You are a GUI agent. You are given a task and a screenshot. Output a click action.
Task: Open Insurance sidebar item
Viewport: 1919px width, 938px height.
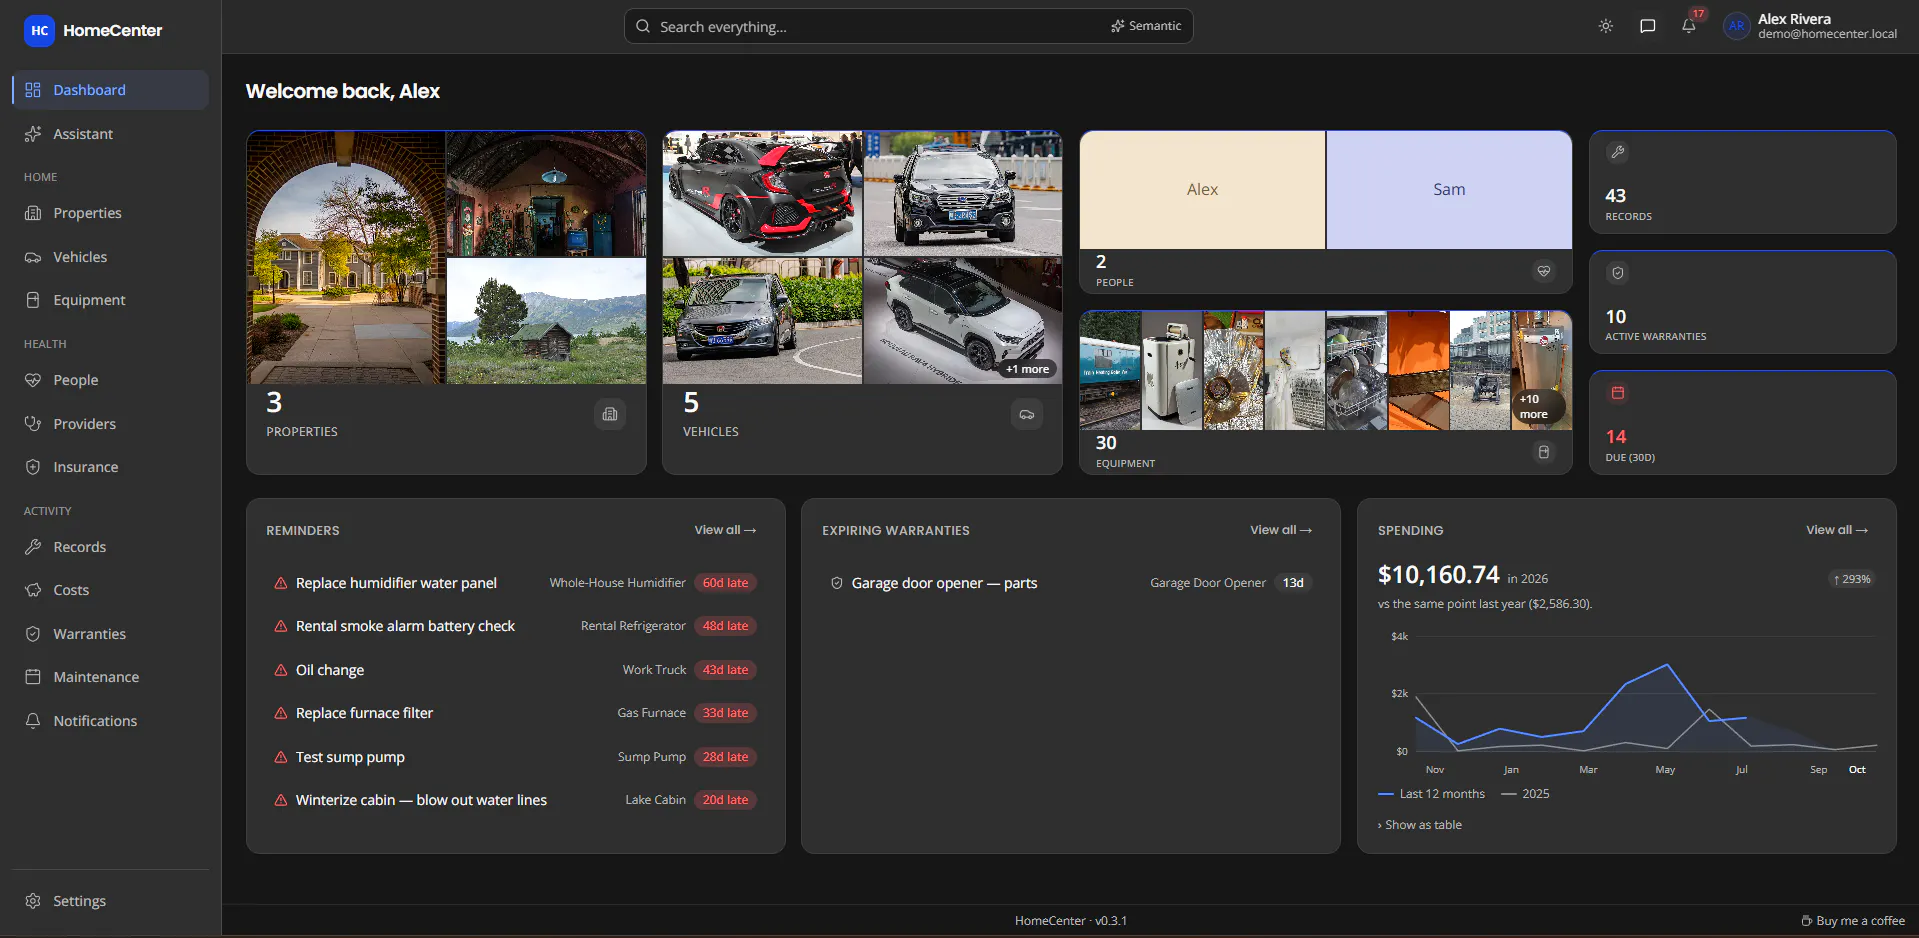(110, 467)
